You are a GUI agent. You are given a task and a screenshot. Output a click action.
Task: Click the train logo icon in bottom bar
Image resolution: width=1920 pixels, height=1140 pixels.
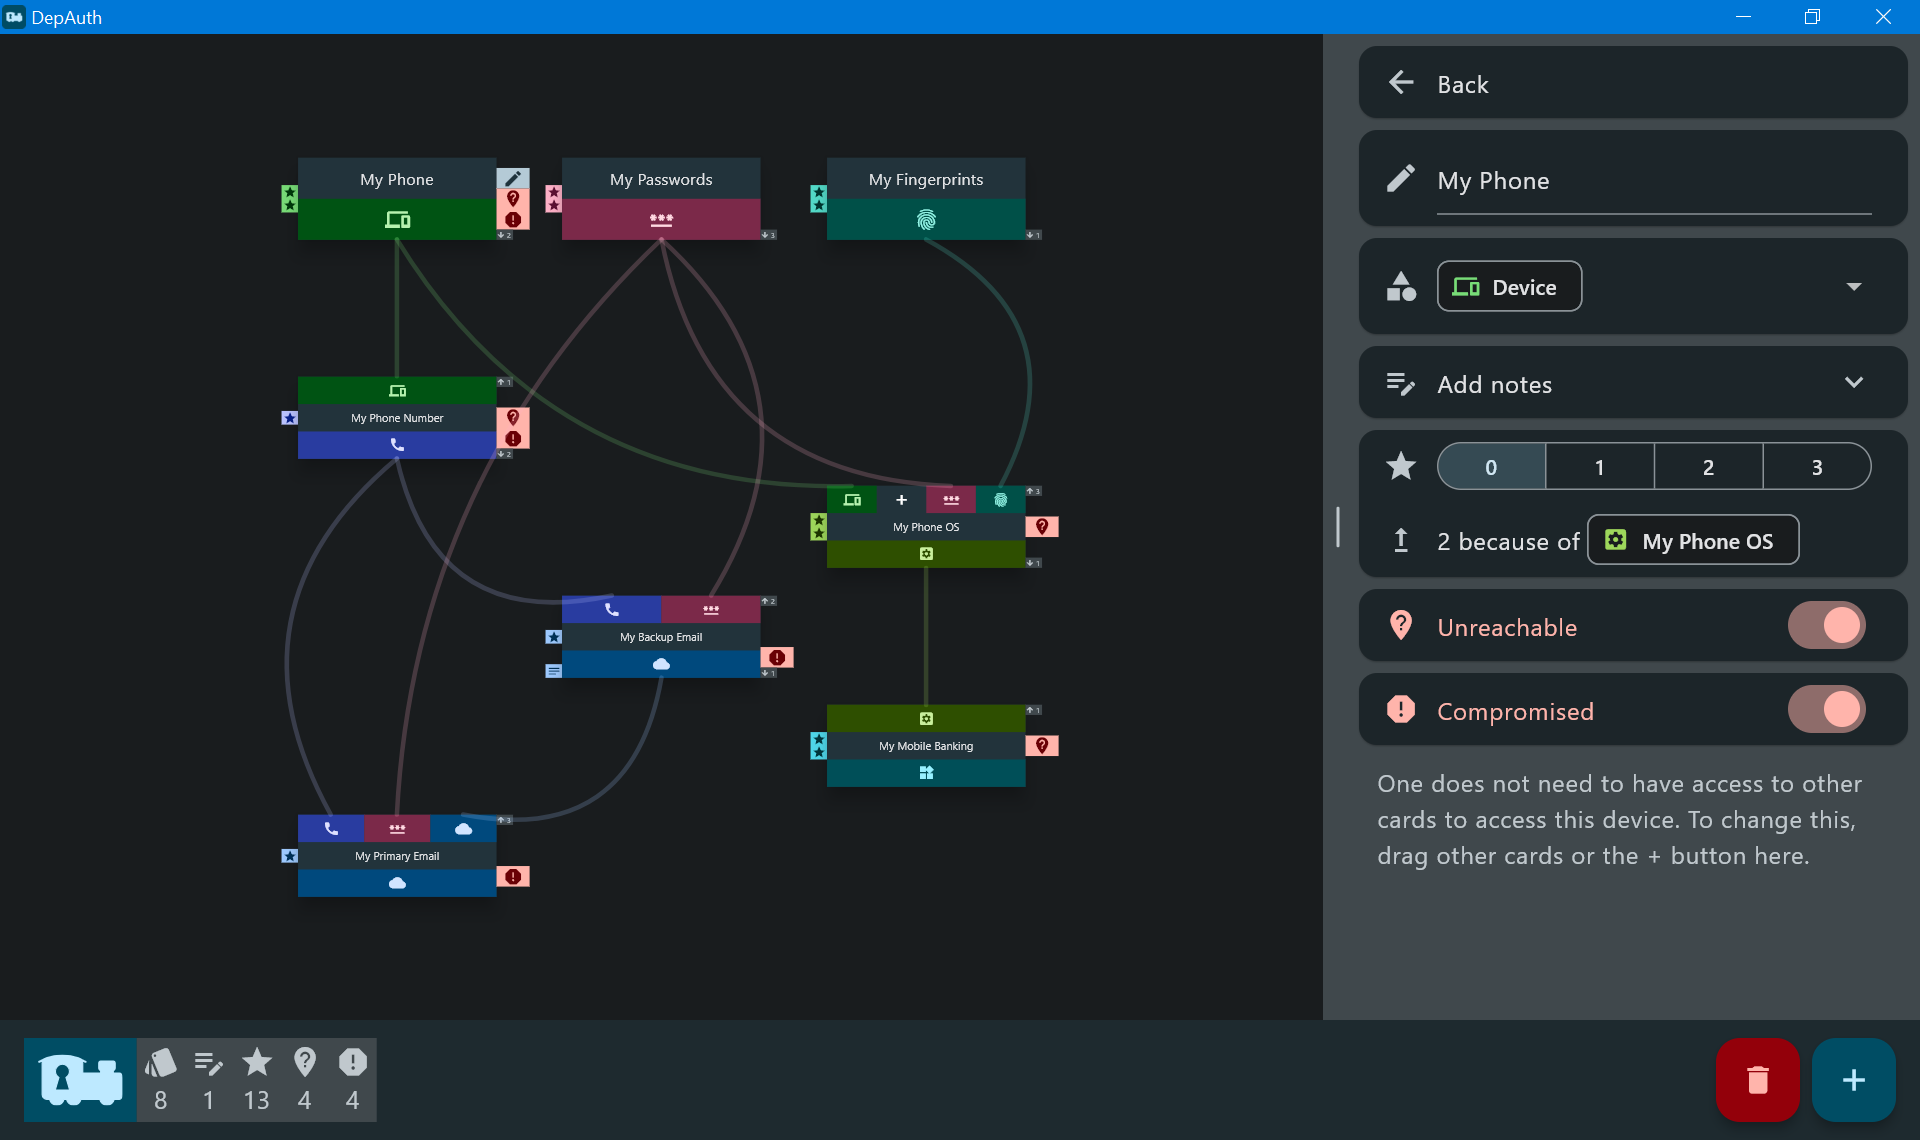click(81, 1079)
